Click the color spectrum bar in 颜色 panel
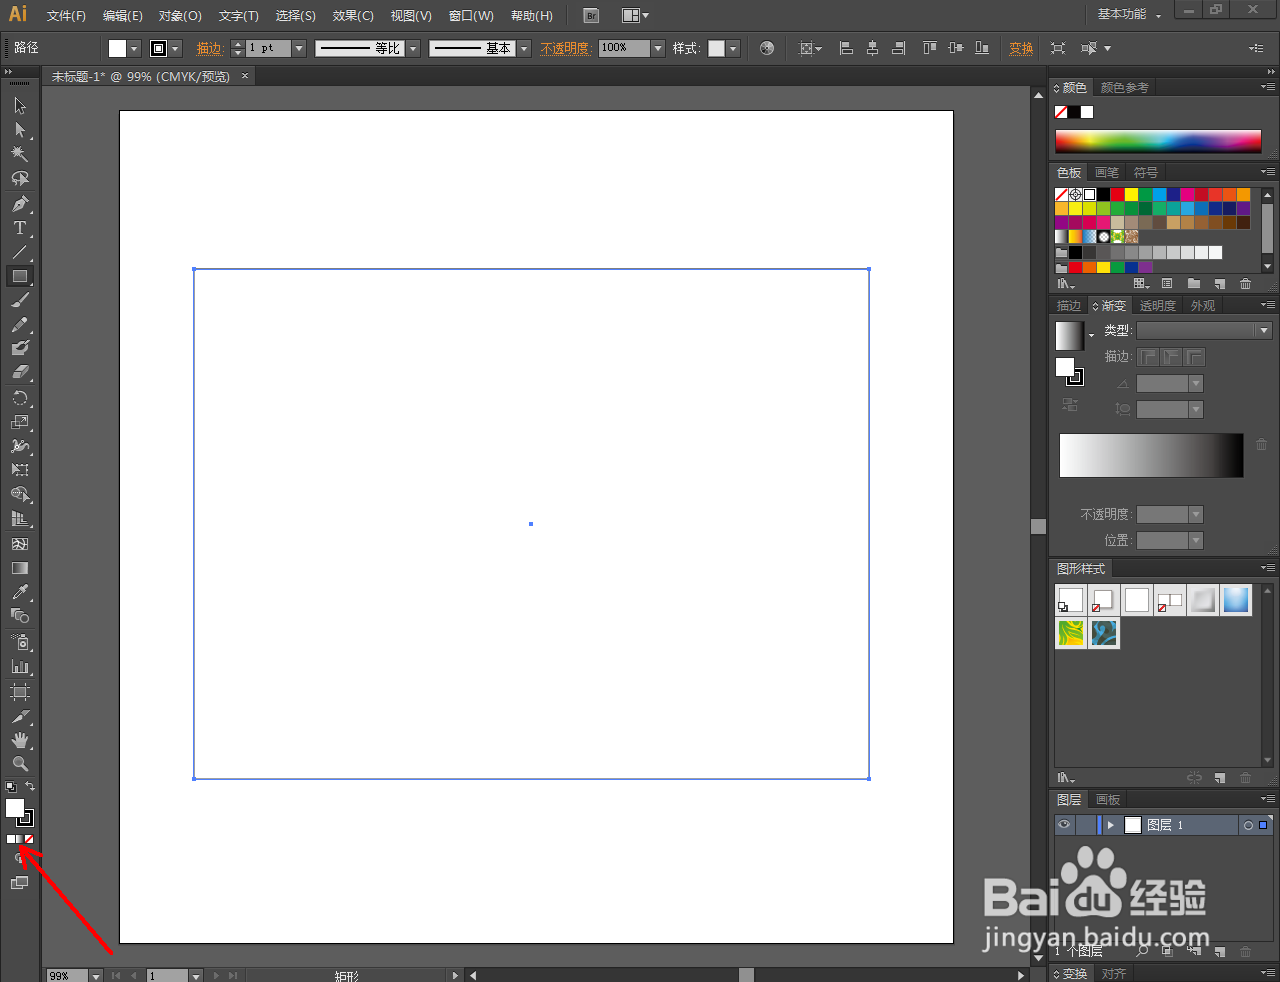The width and height of the screenshot is (1280, 982). coord(1158,141)
